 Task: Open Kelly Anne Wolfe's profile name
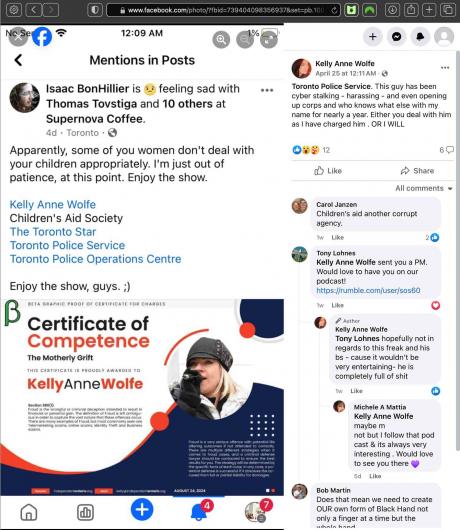coord(345,63)
